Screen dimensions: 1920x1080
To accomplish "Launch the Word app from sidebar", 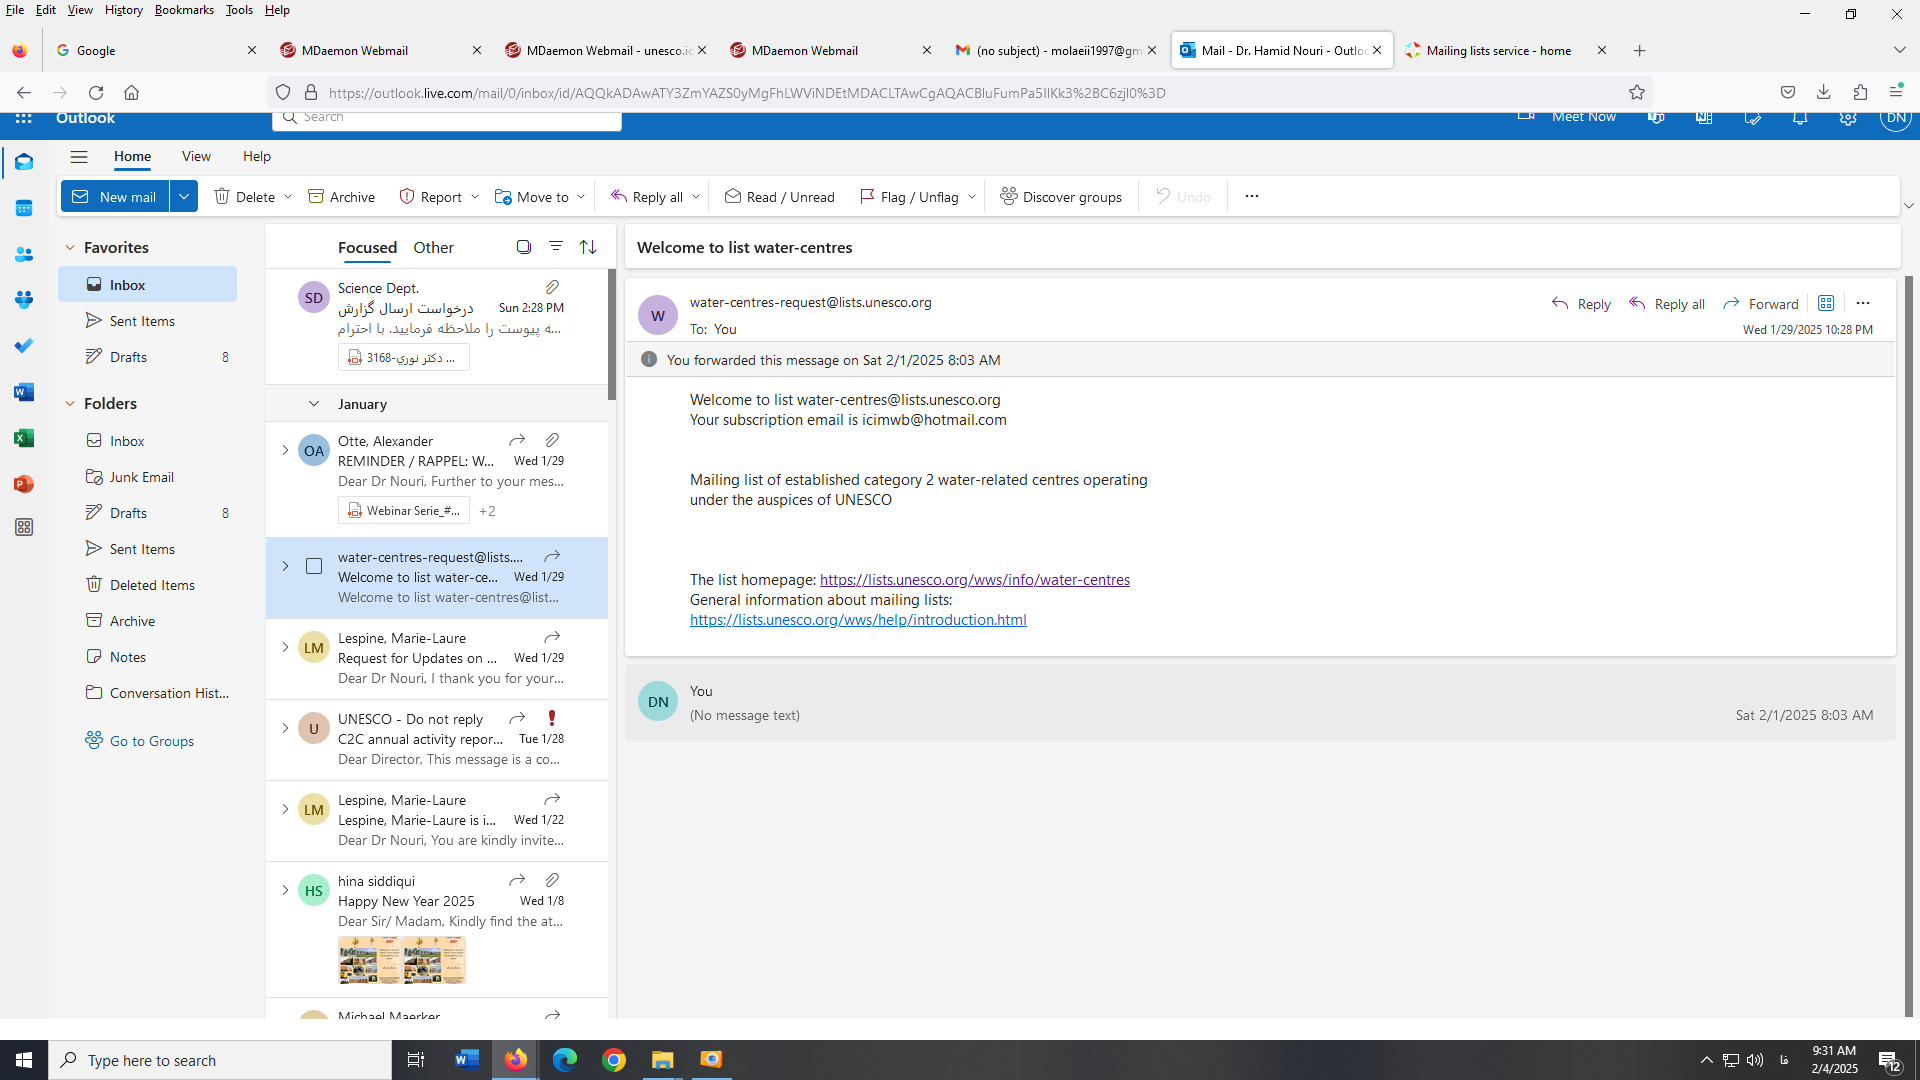I will tap(24, 392).
